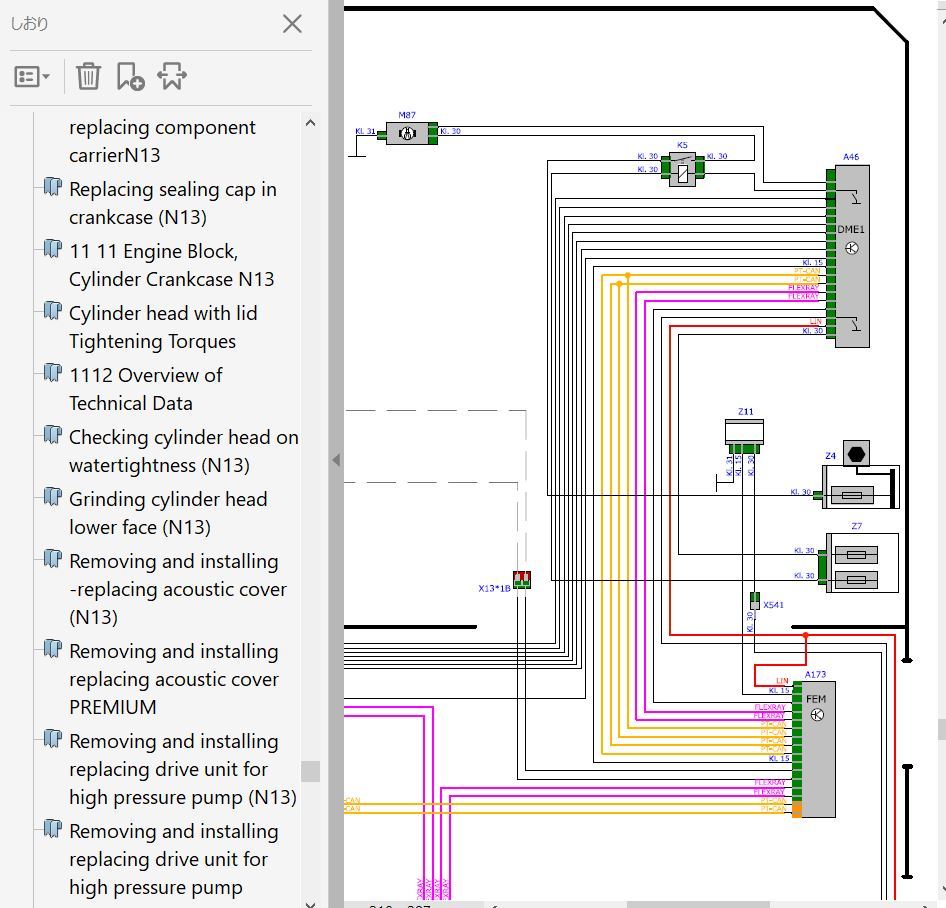Click the しおり panel title

click(x=30, y=24)
